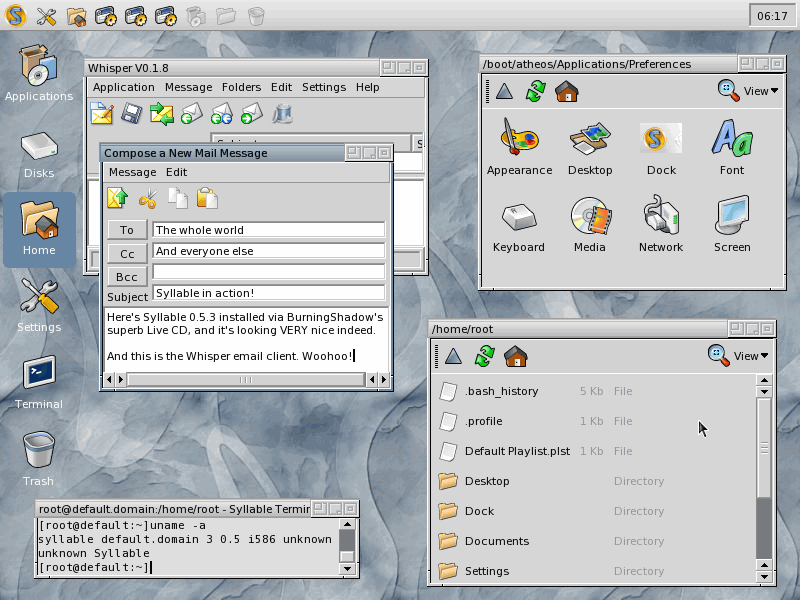Open Message menu in compose window
Screen dimensions: 800x600
[133, 172]
